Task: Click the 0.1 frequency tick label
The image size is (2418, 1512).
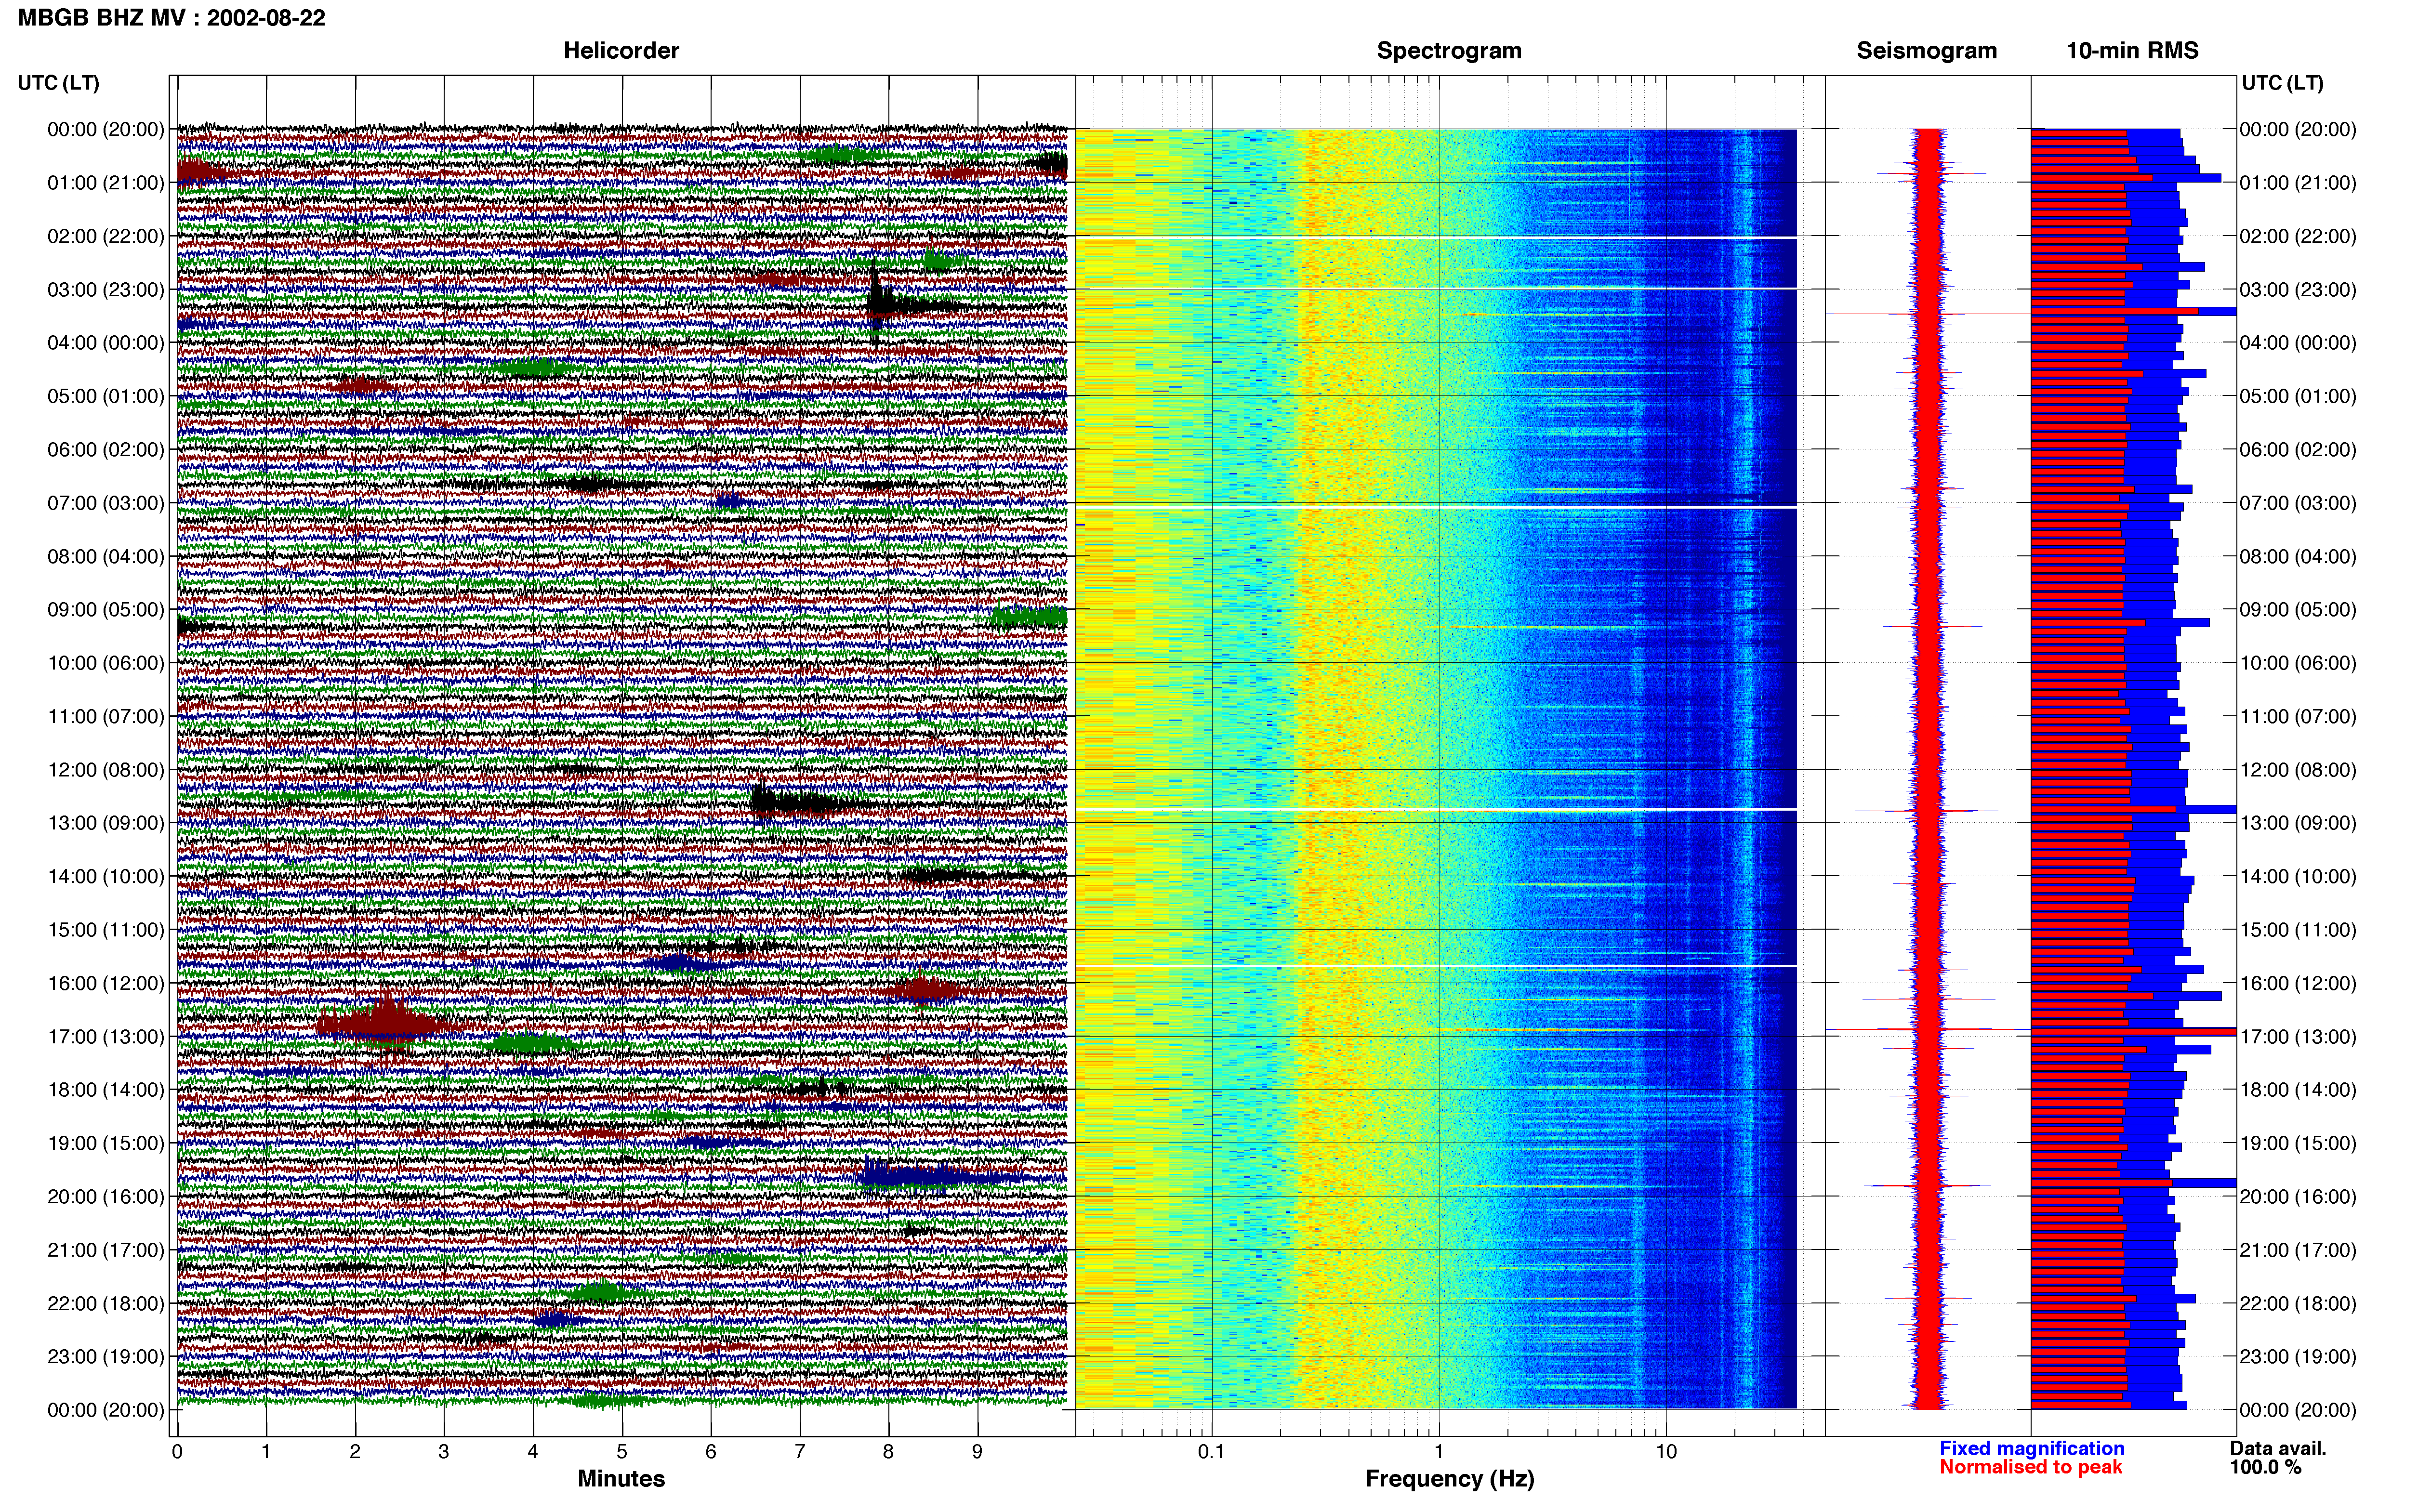Action: [x=1211, y=1451]
